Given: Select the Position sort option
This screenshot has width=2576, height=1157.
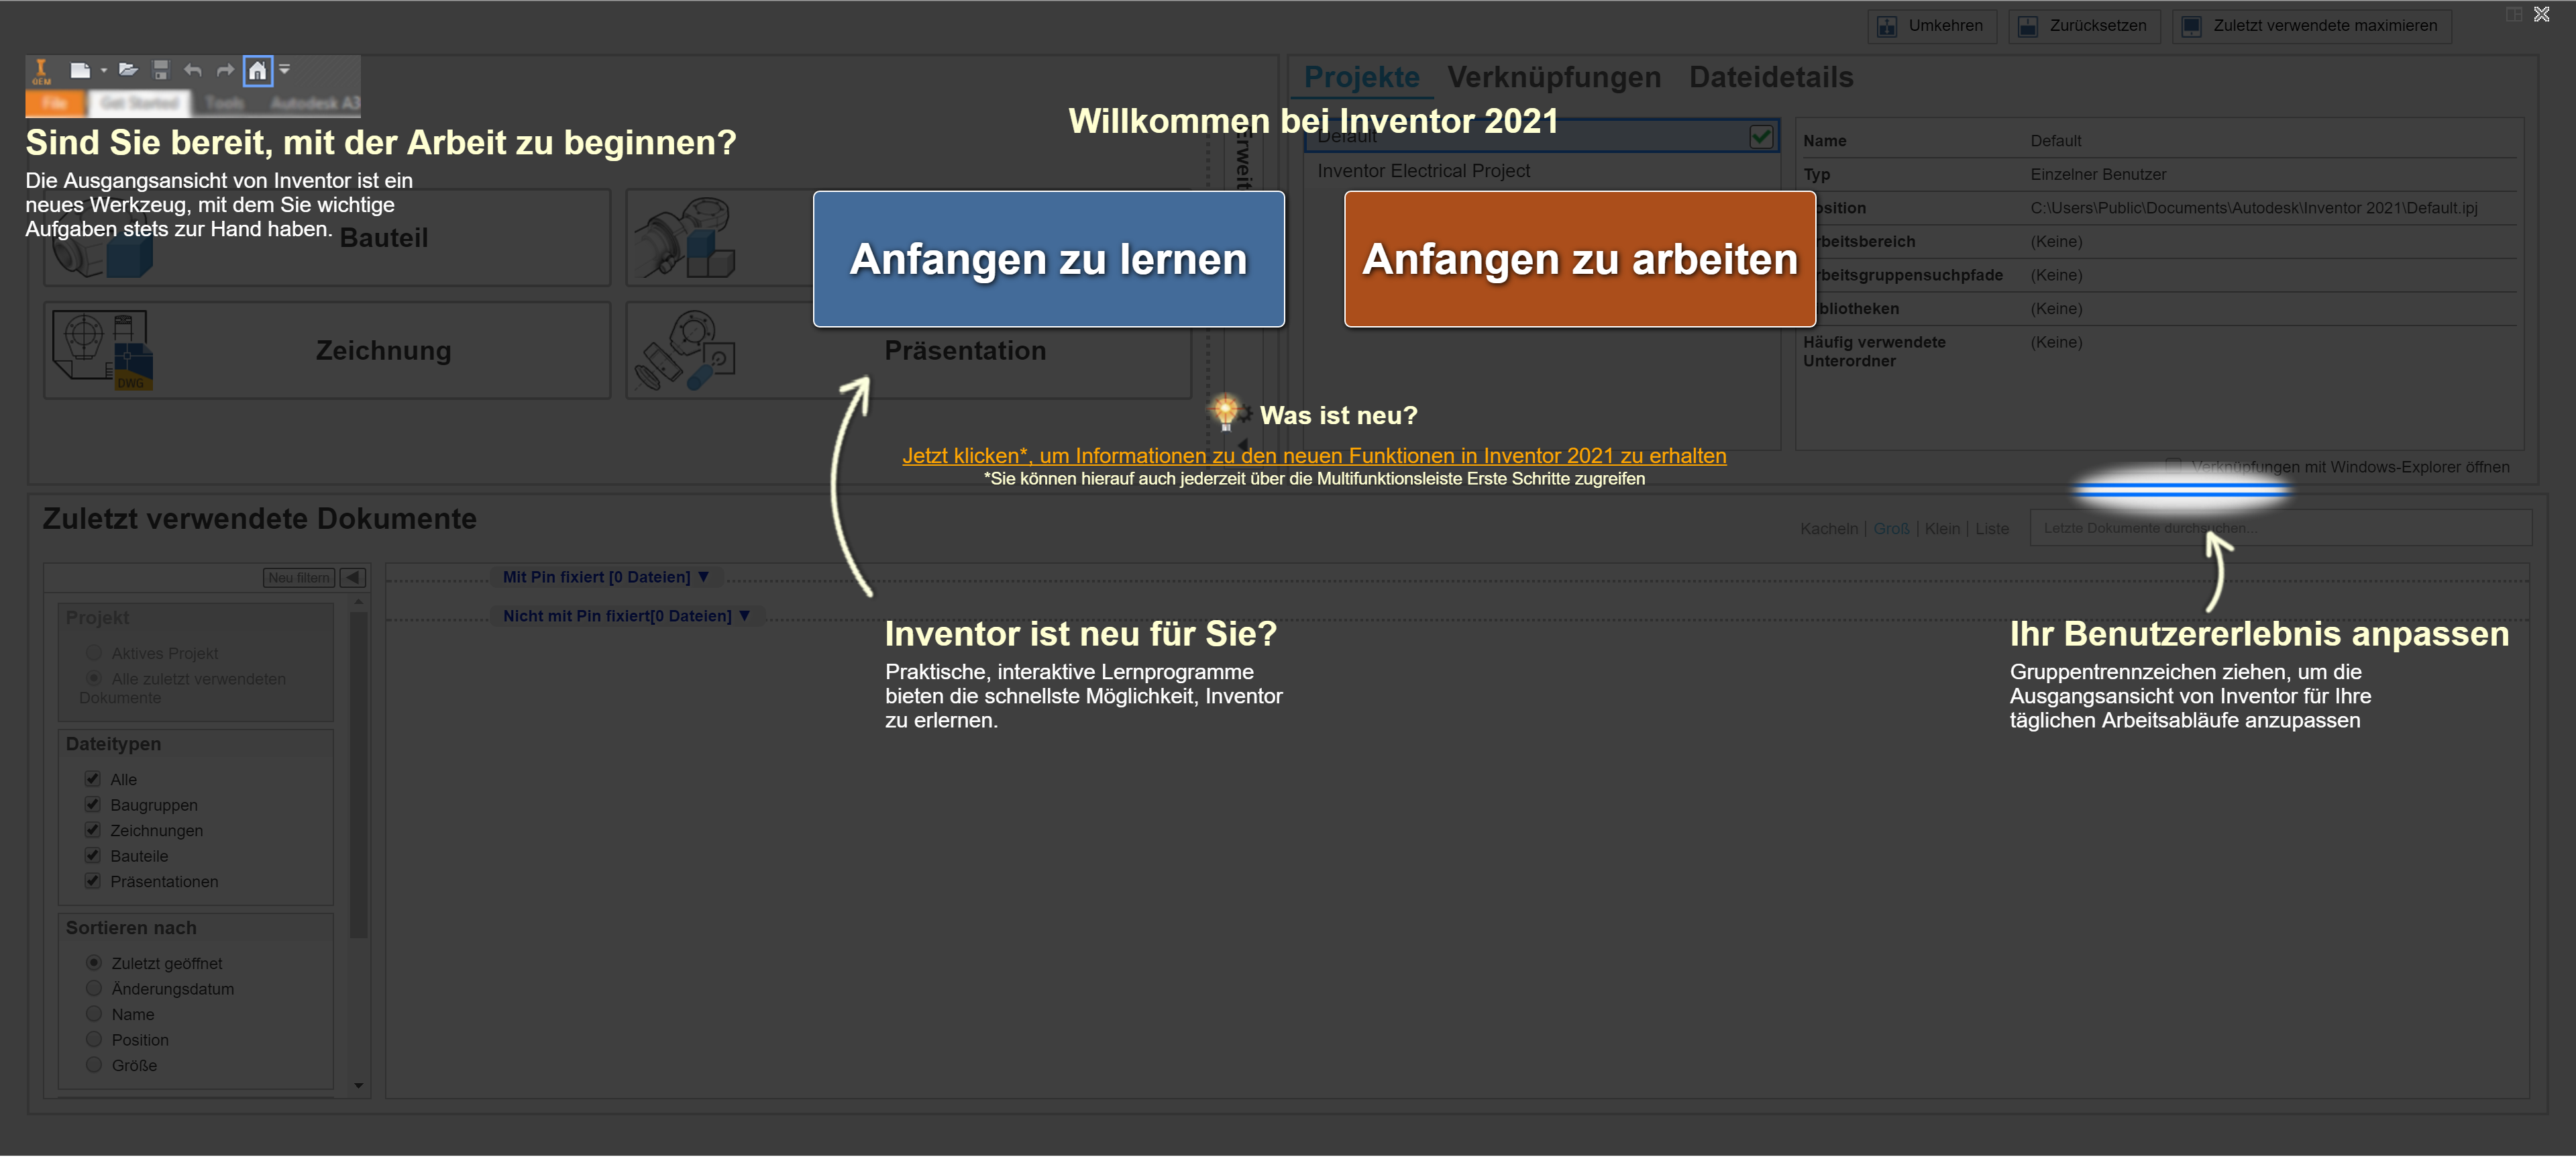Looking at the screenshot, I should (94, 1039).
